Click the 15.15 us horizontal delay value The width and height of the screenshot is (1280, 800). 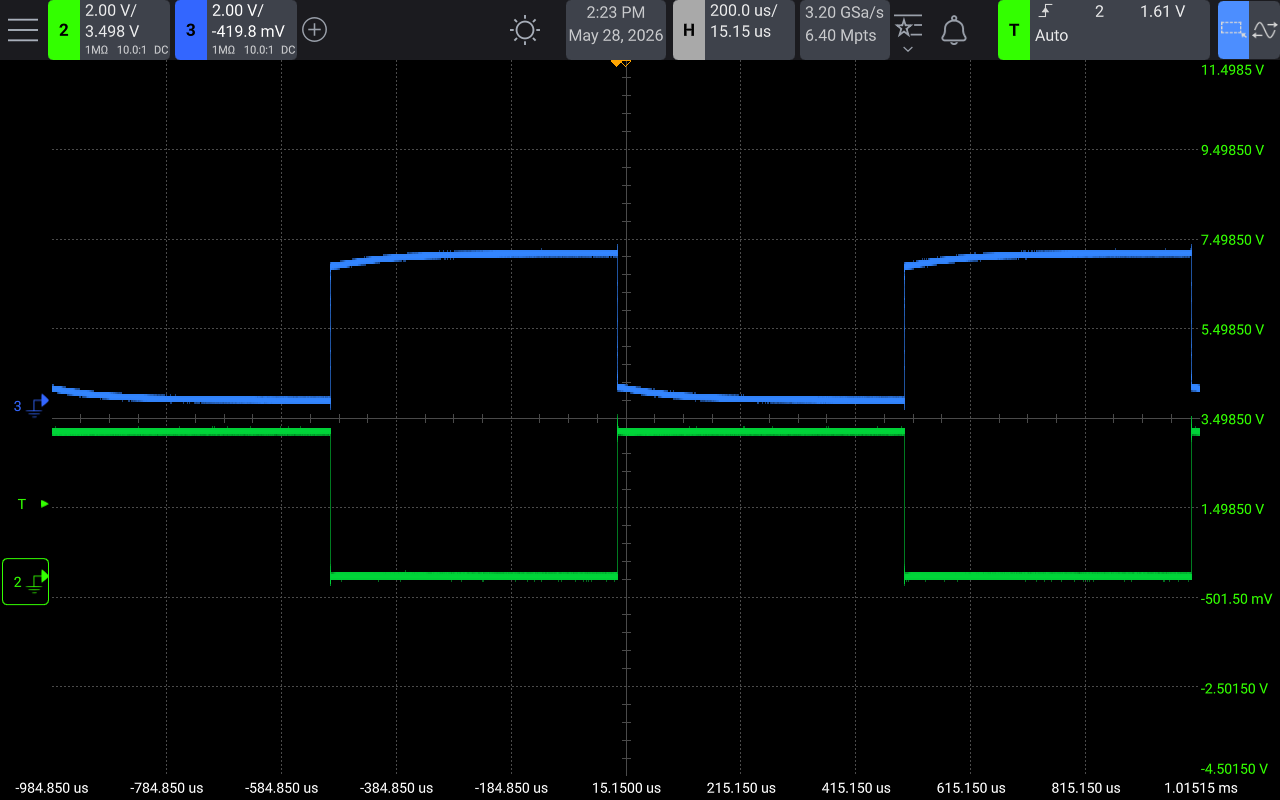point(741,32)
